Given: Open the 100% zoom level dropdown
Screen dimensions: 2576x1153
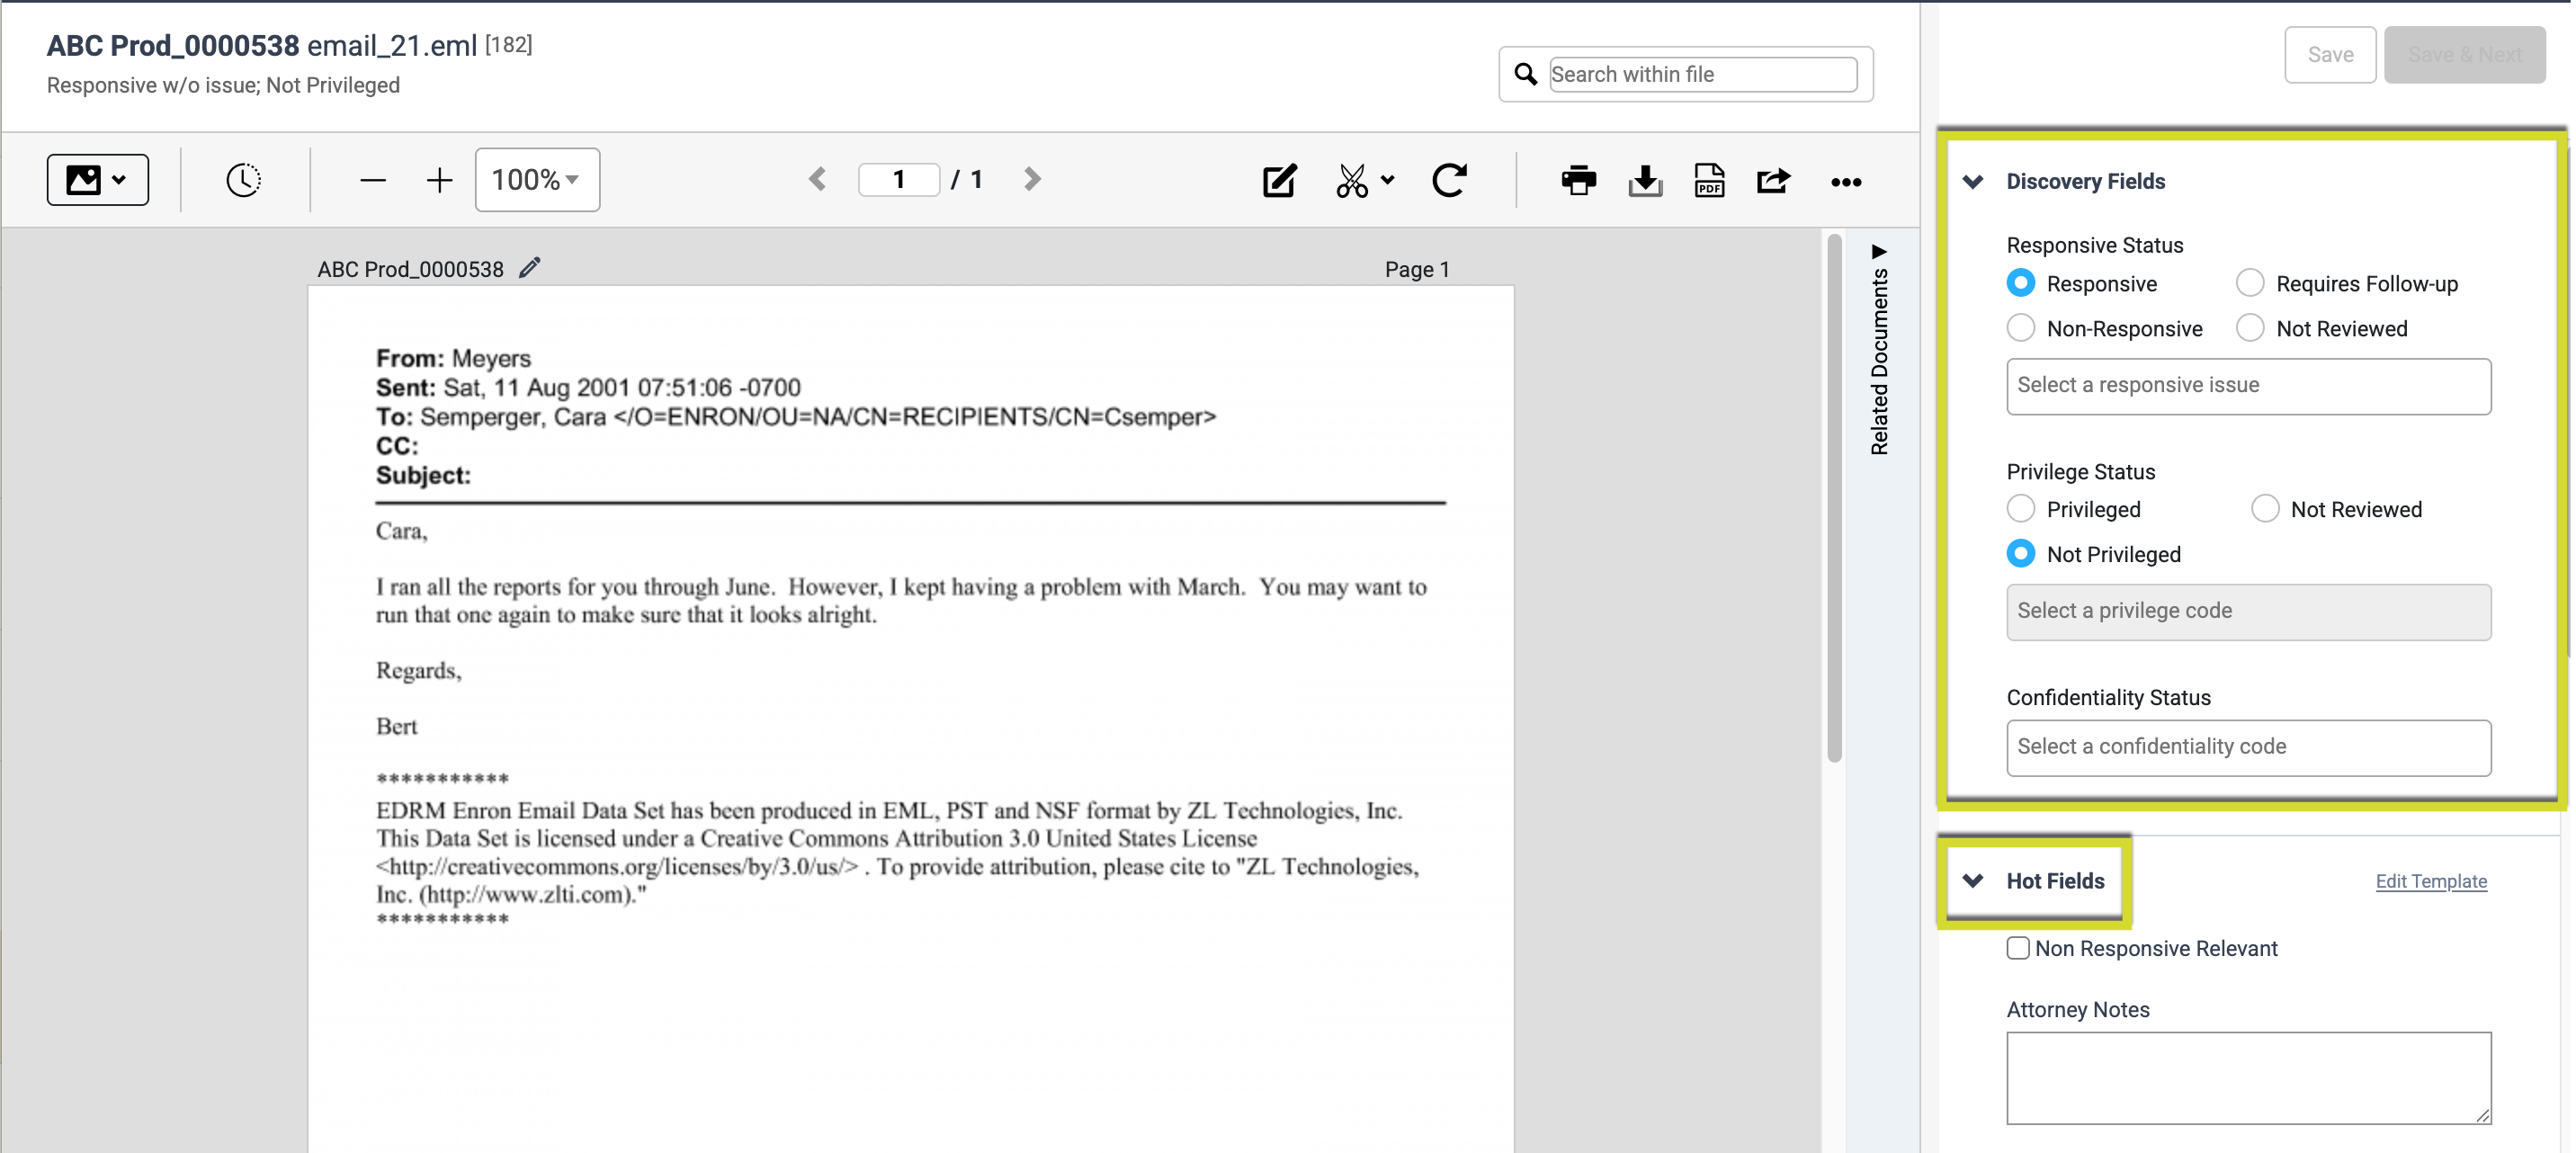Looking at the screenshot, I should coord(537,180).
